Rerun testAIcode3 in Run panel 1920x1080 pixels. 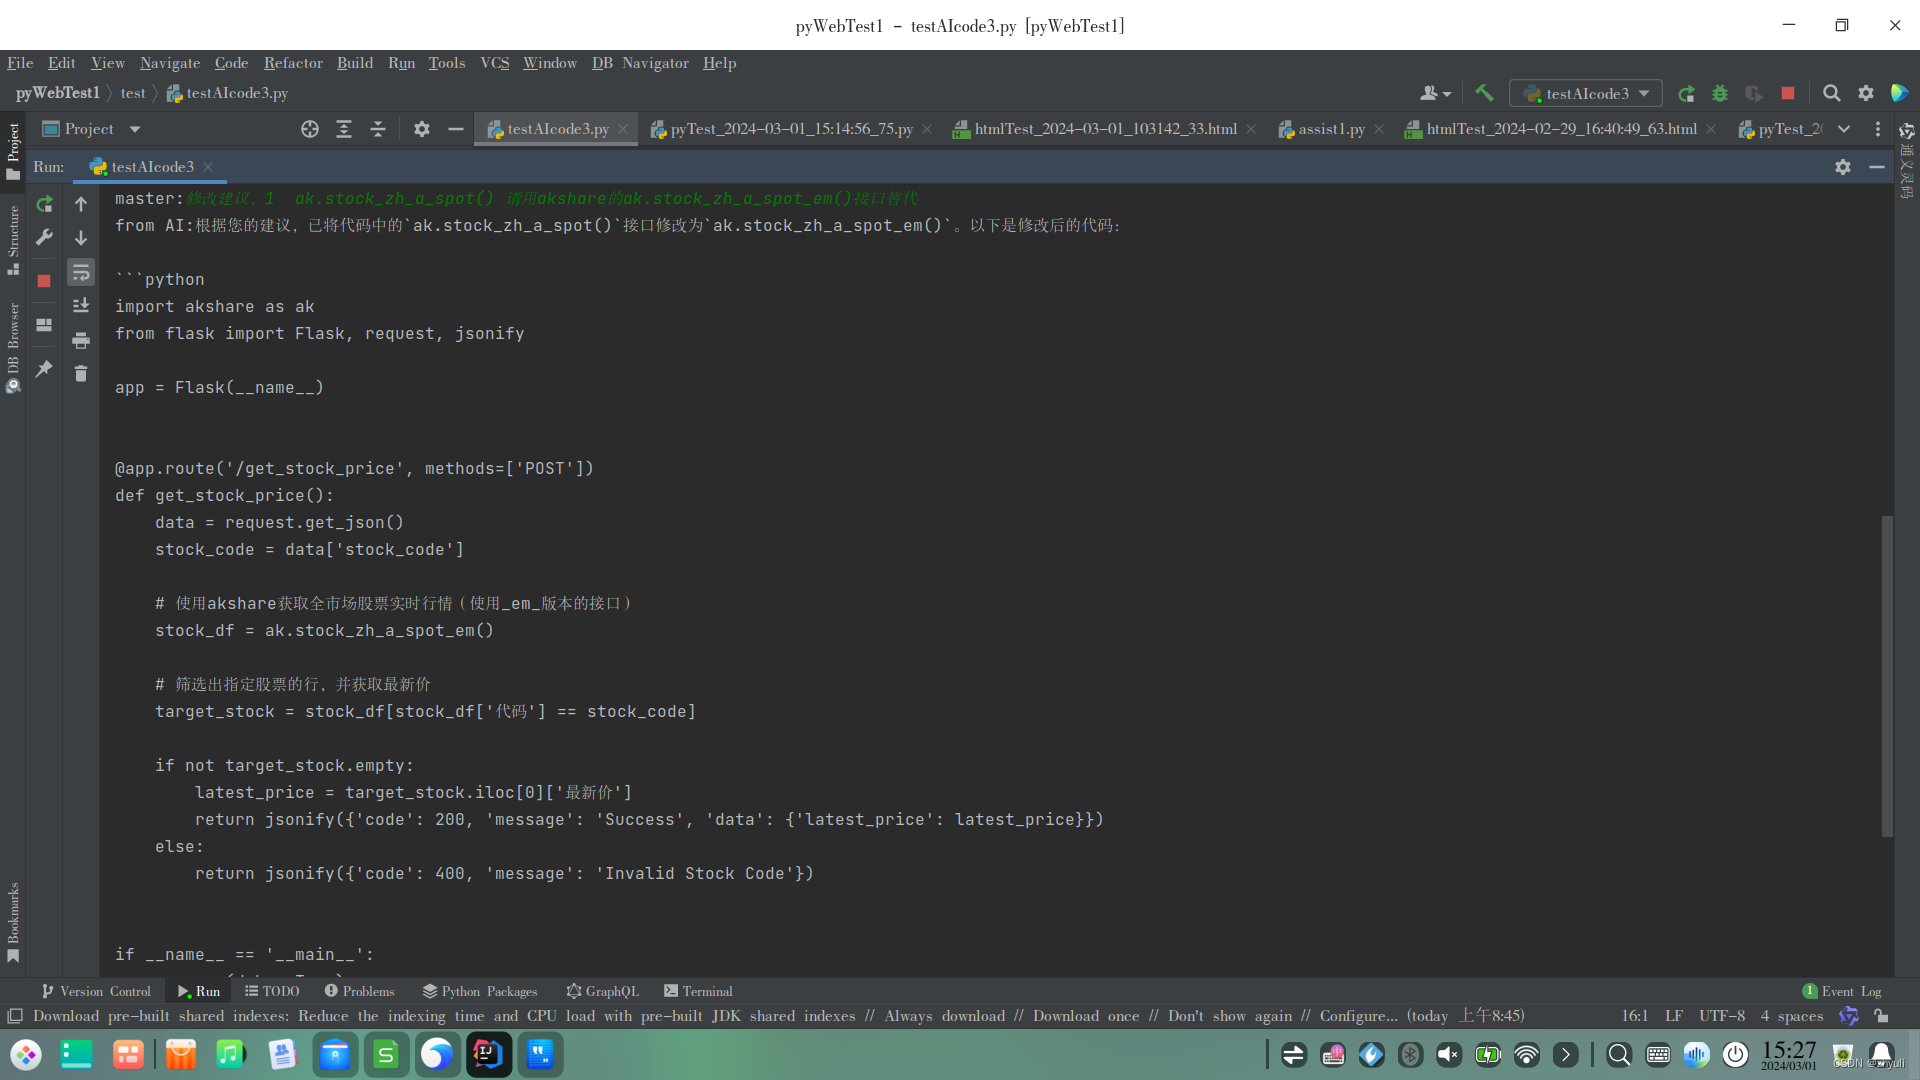(x=44, y=204)
